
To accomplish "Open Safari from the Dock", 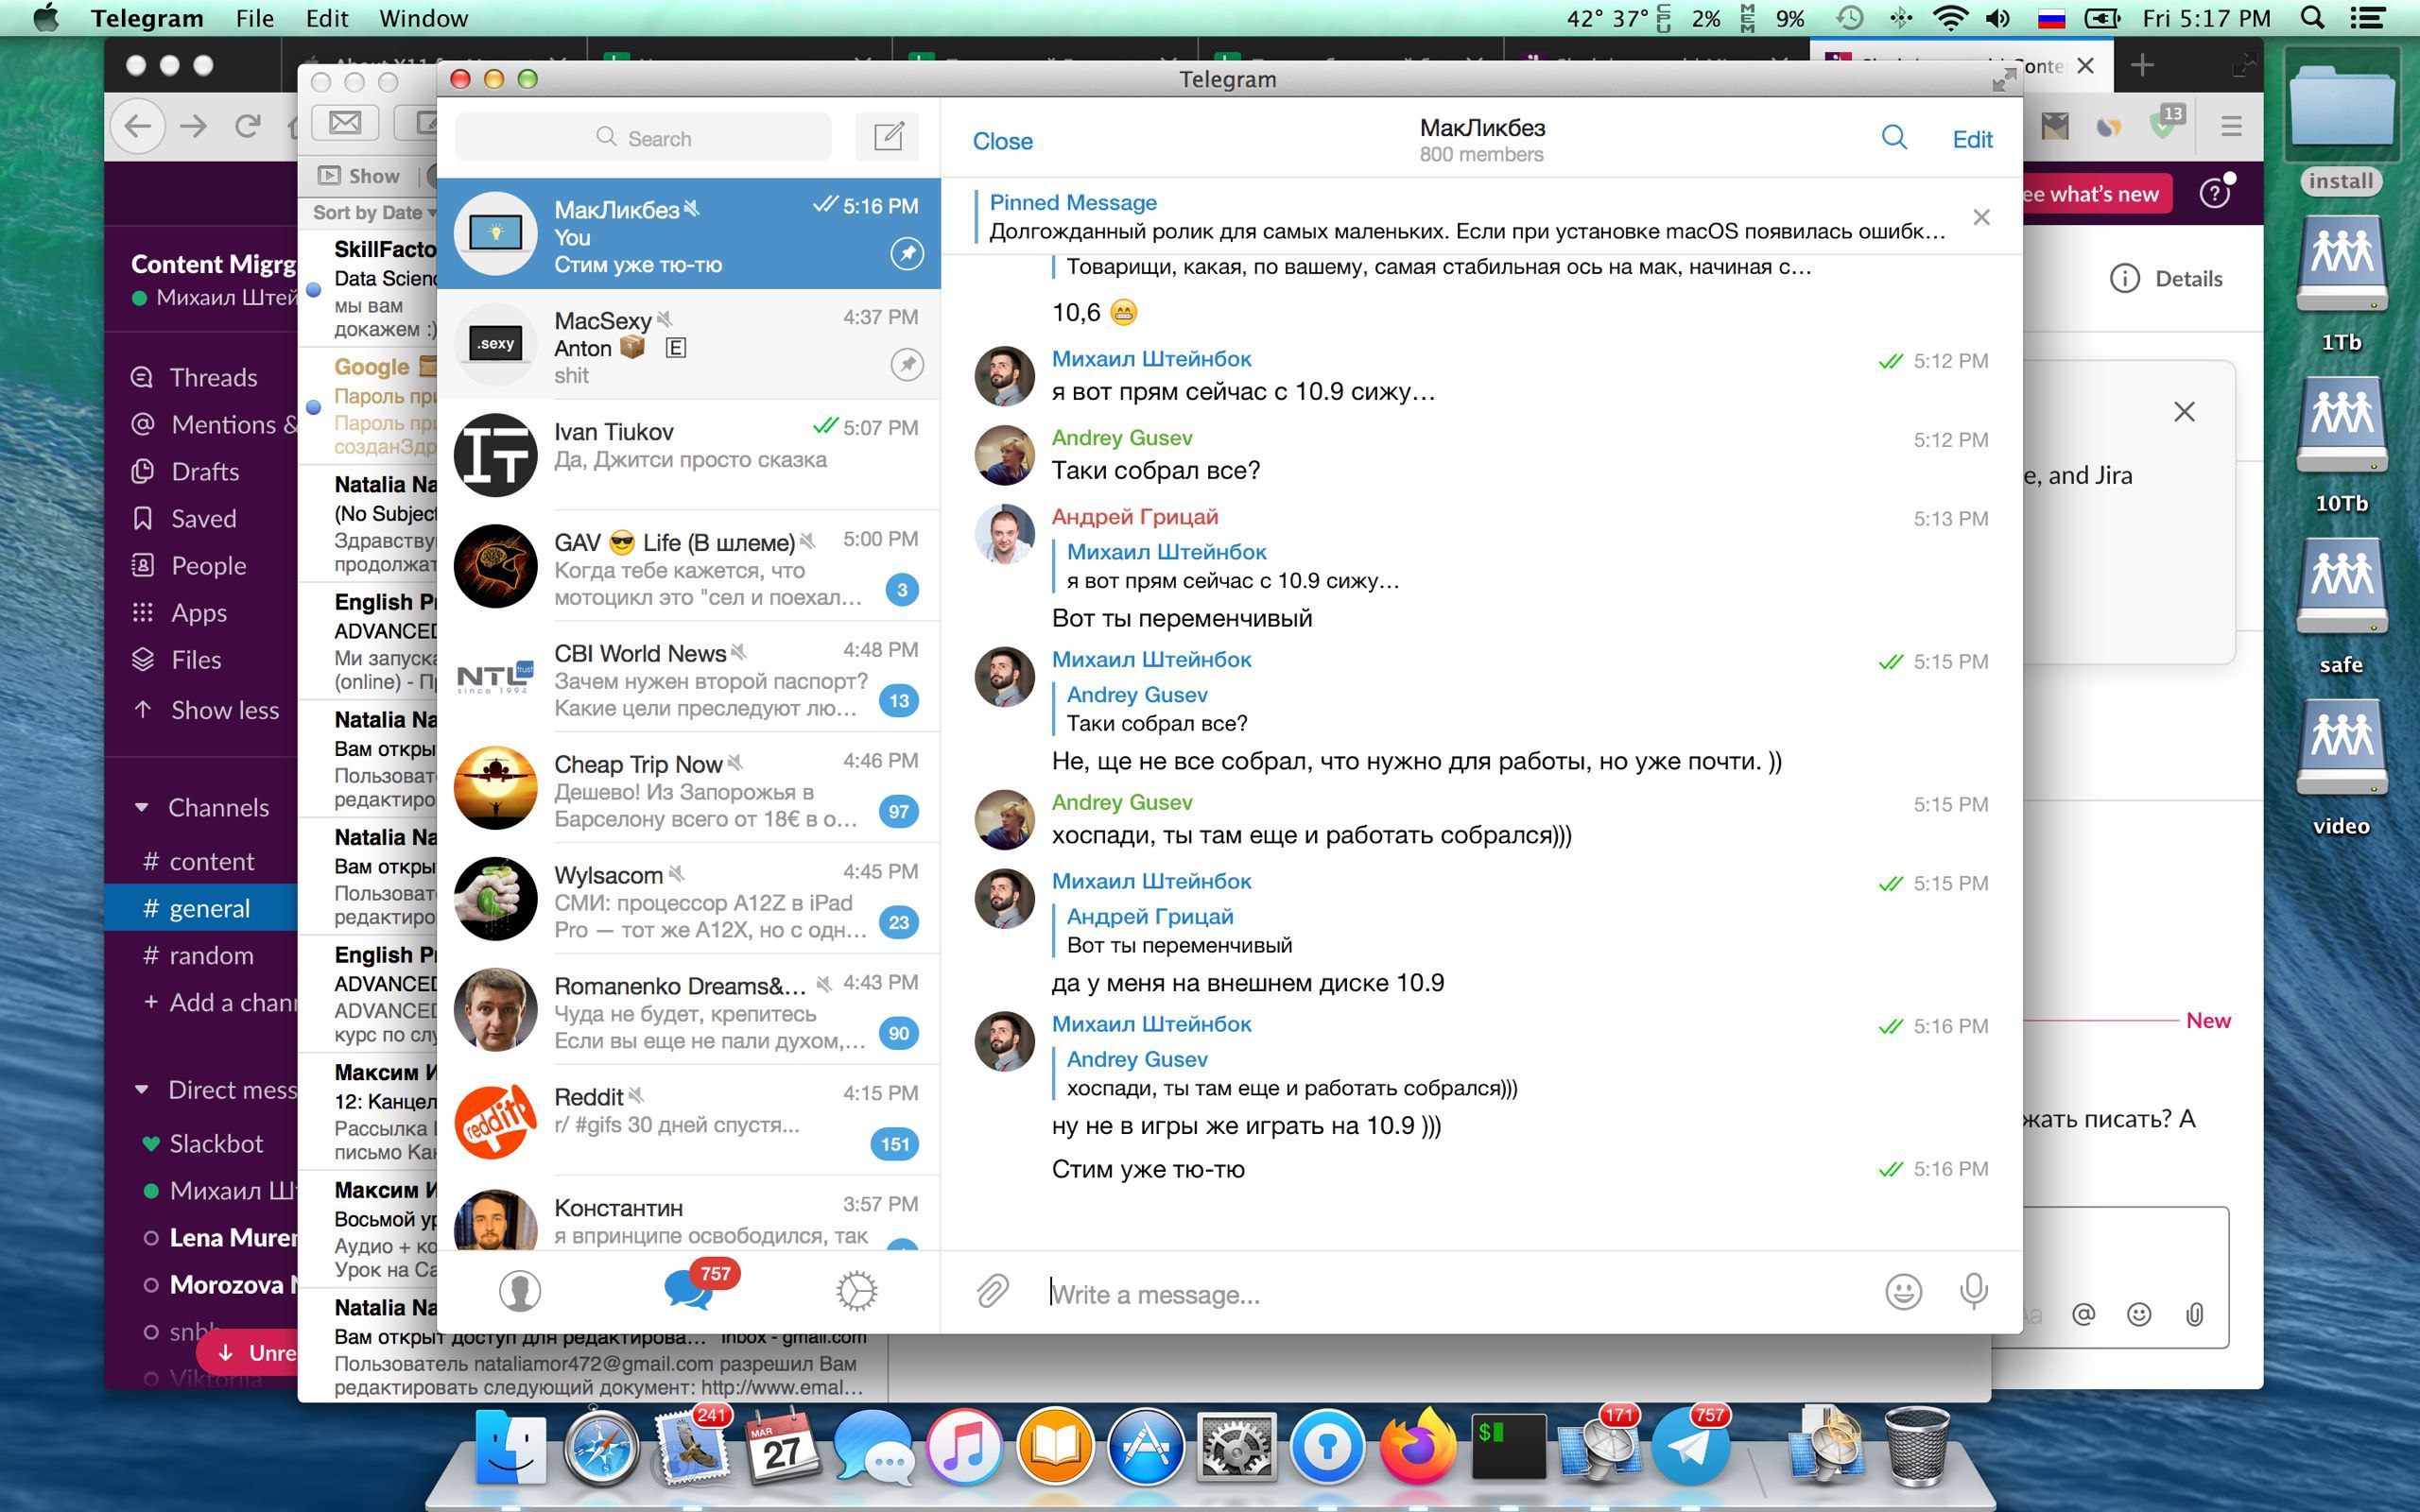I will (x=601, y=1448).
